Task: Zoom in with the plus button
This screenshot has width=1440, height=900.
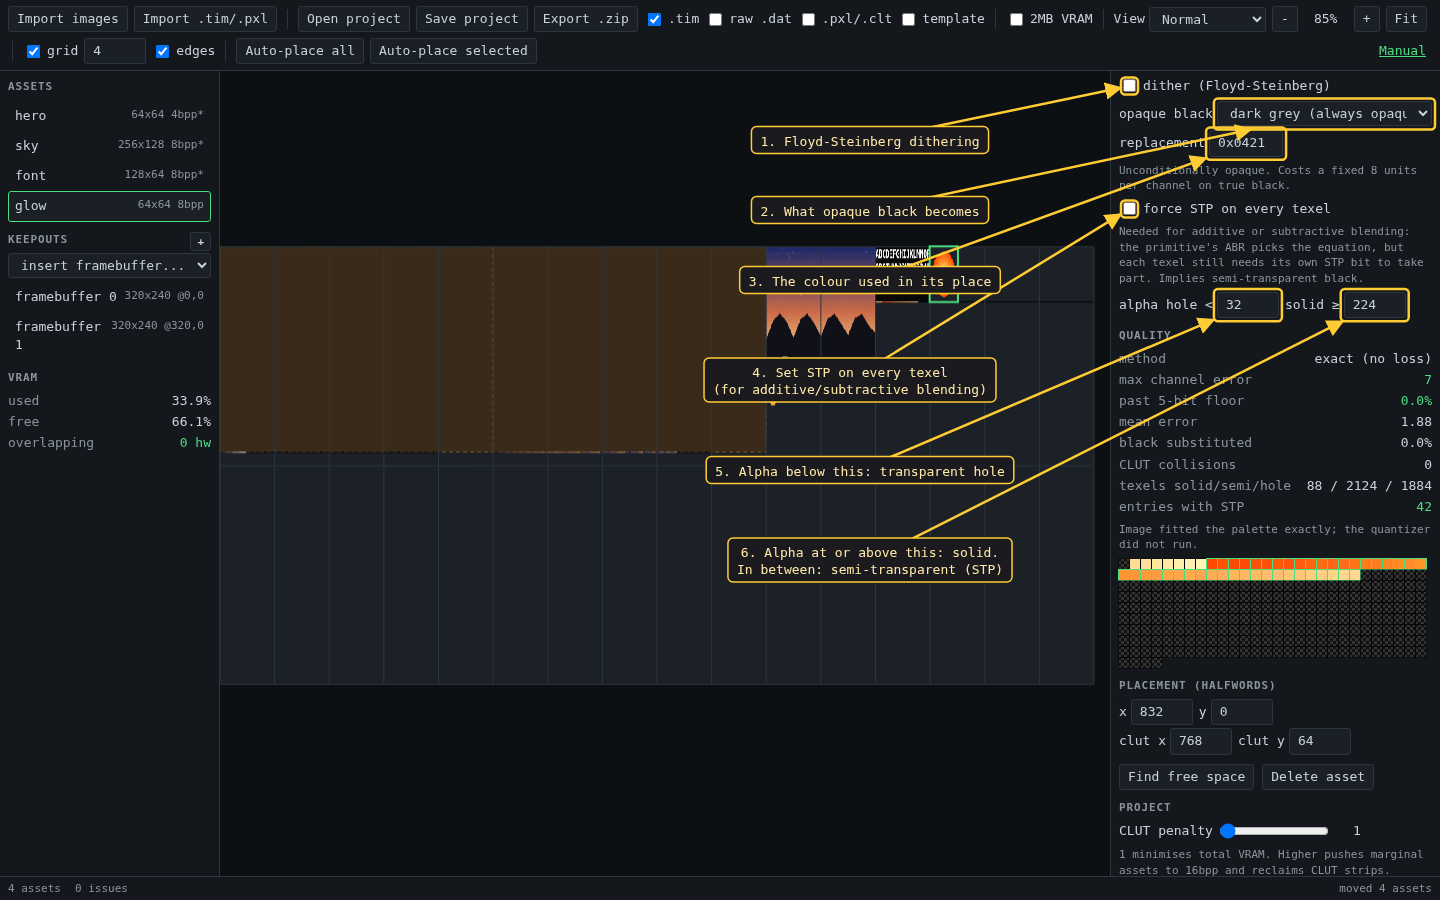Action: [x=1367, y=19]
